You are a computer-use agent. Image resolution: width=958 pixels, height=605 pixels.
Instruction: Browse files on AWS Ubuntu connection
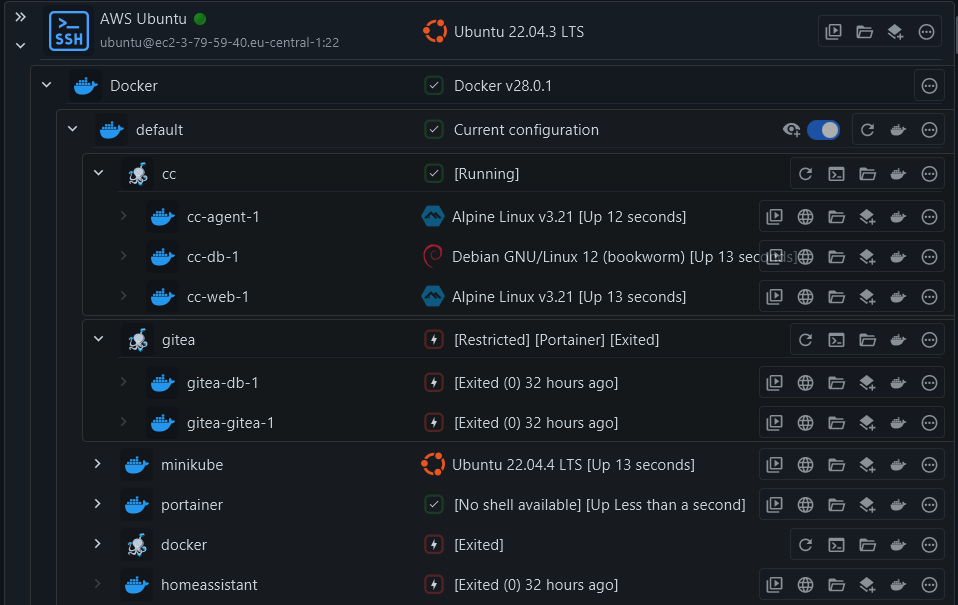(x=865, y=32)
